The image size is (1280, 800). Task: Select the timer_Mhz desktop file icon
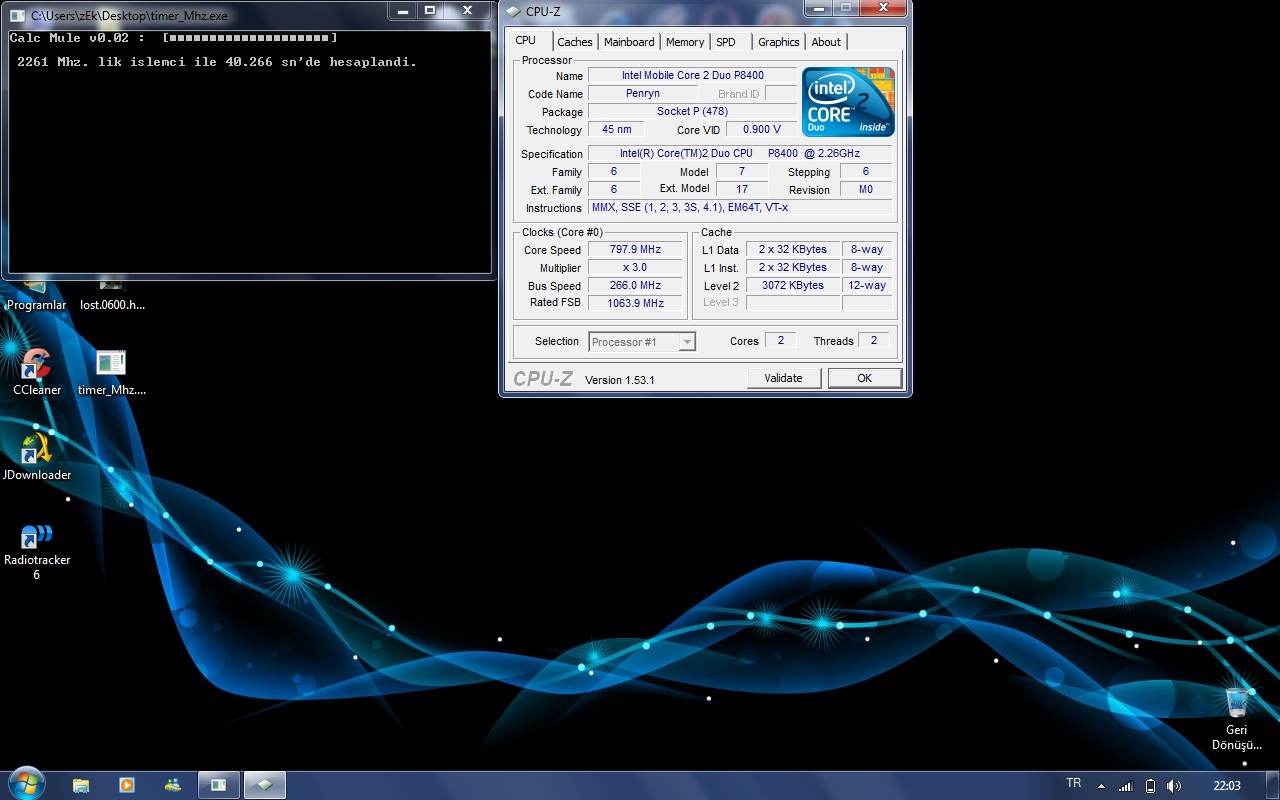111,364
